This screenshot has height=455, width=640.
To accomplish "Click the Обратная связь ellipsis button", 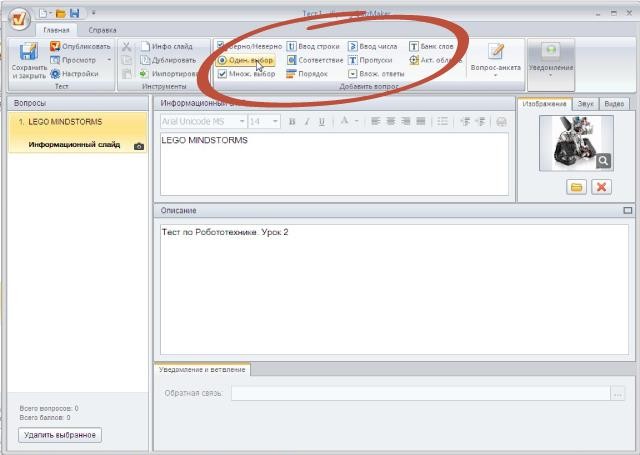I will coord(618,394).
